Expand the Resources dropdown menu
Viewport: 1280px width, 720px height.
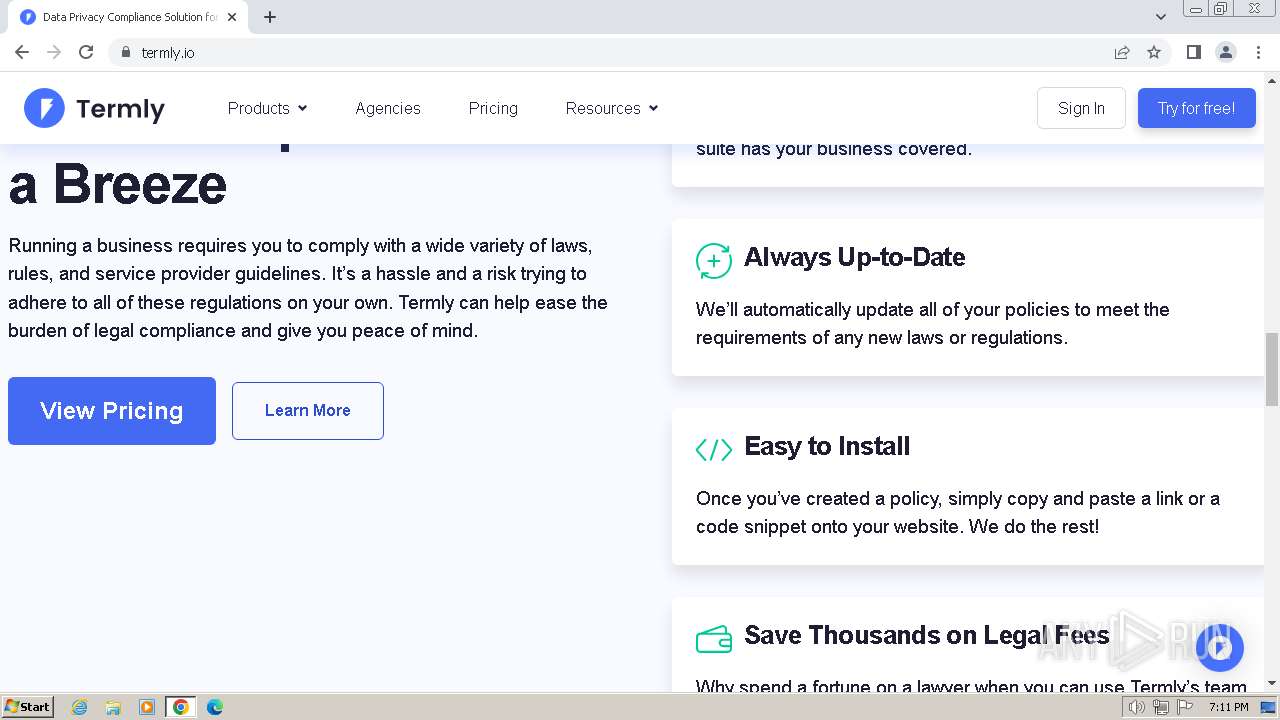click(x=612, y=108)
